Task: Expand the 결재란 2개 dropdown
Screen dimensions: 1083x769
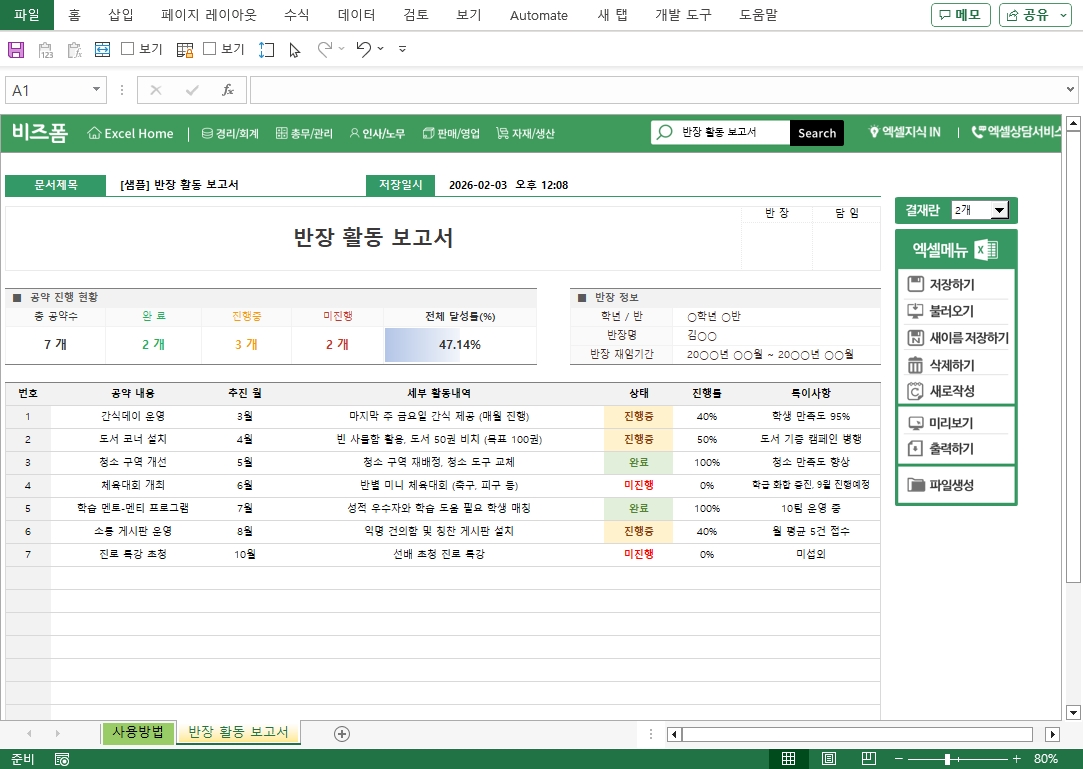Action: [998, 210]
